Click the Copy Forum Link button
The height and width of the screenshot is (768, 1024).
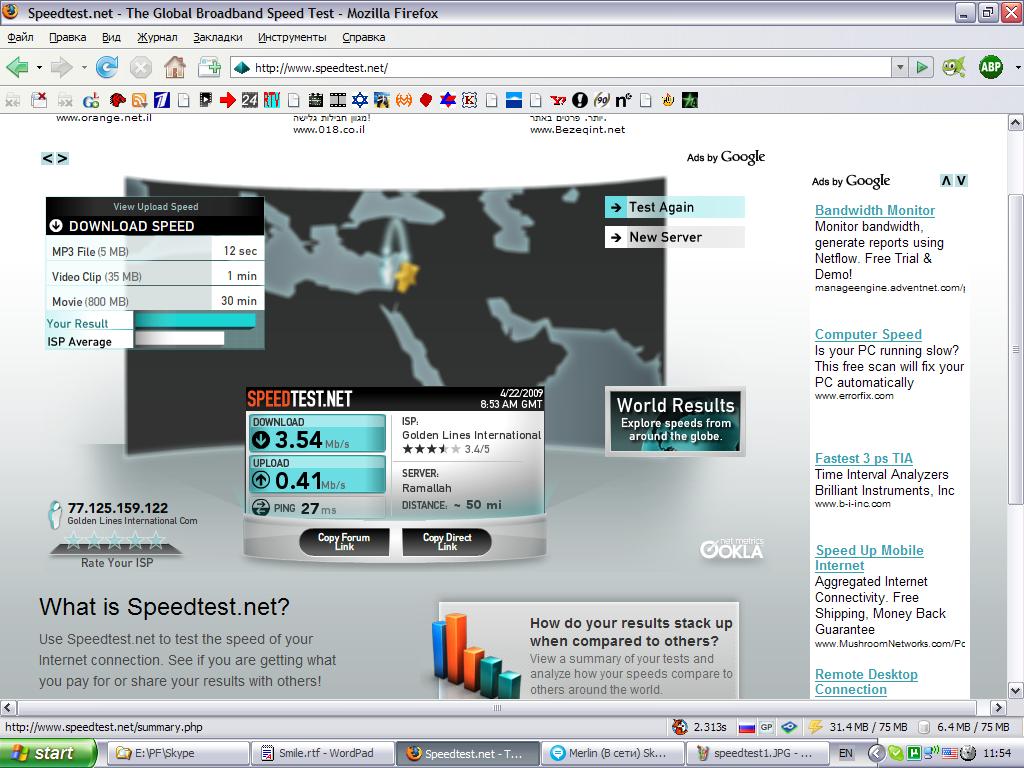coord(344,542)
